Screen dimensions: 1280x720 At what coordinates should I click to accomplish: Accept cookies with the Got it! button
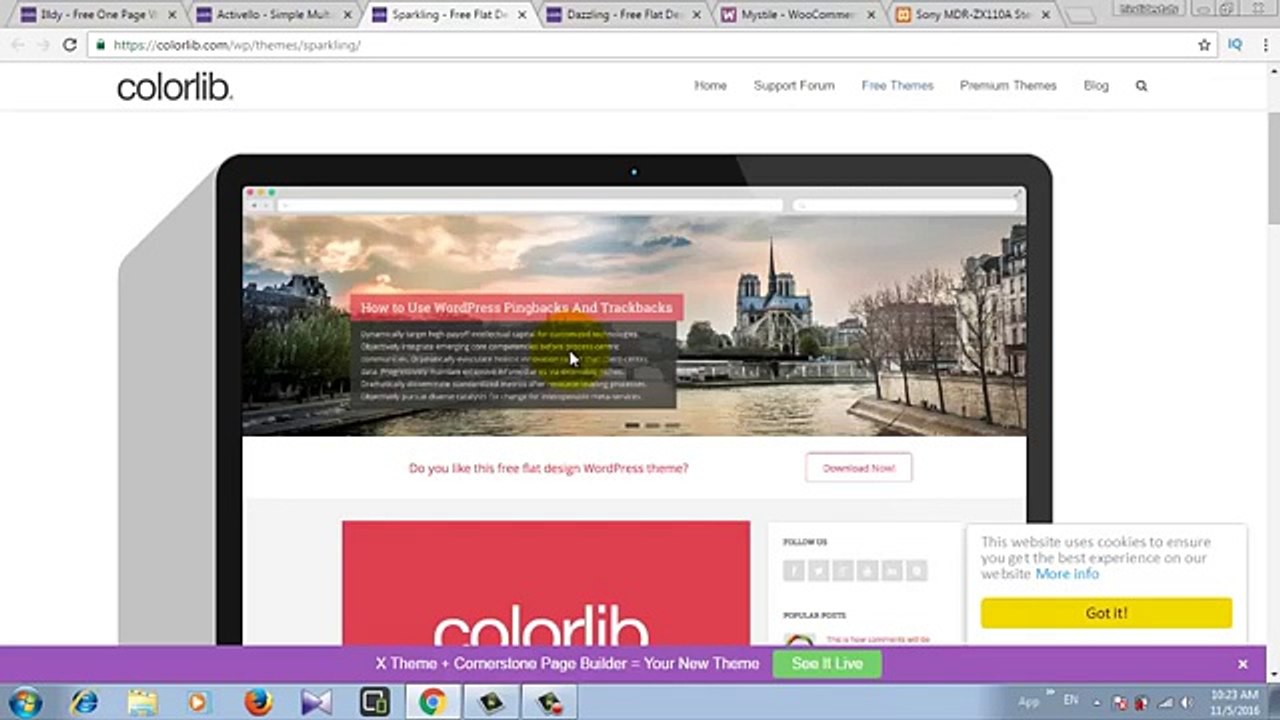point(1106,613)
